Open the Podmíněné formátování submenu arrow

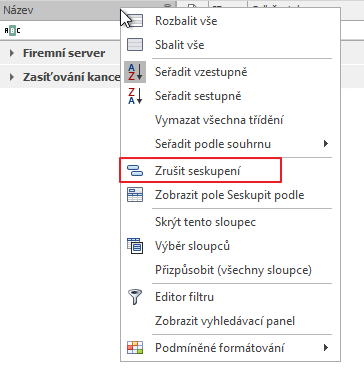326,348
